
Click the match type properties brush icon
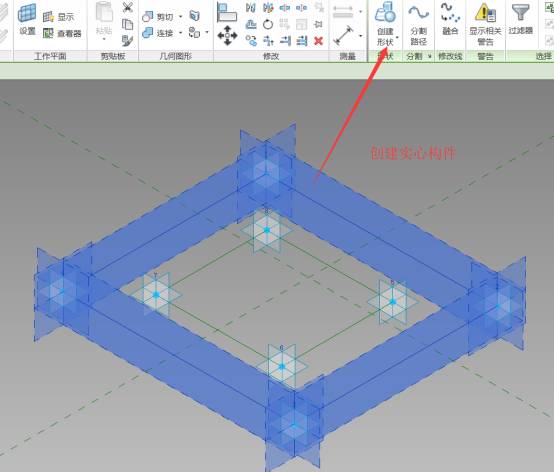click(128, 40)
